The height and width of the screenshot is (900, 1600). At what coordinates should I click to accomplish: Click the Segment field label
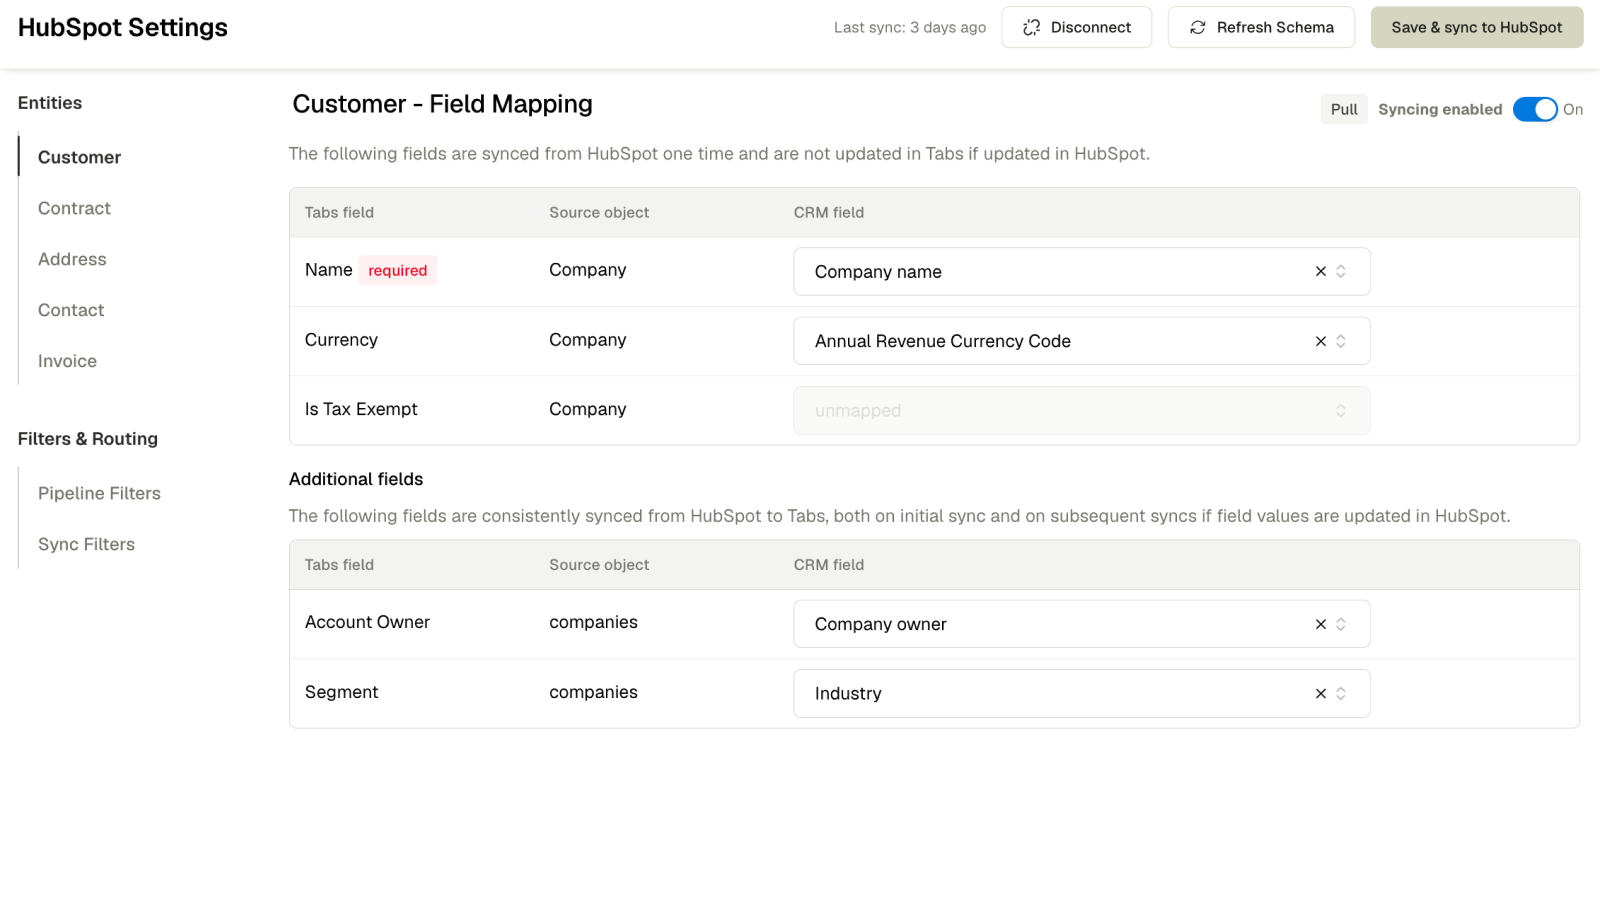click(341, 692)
